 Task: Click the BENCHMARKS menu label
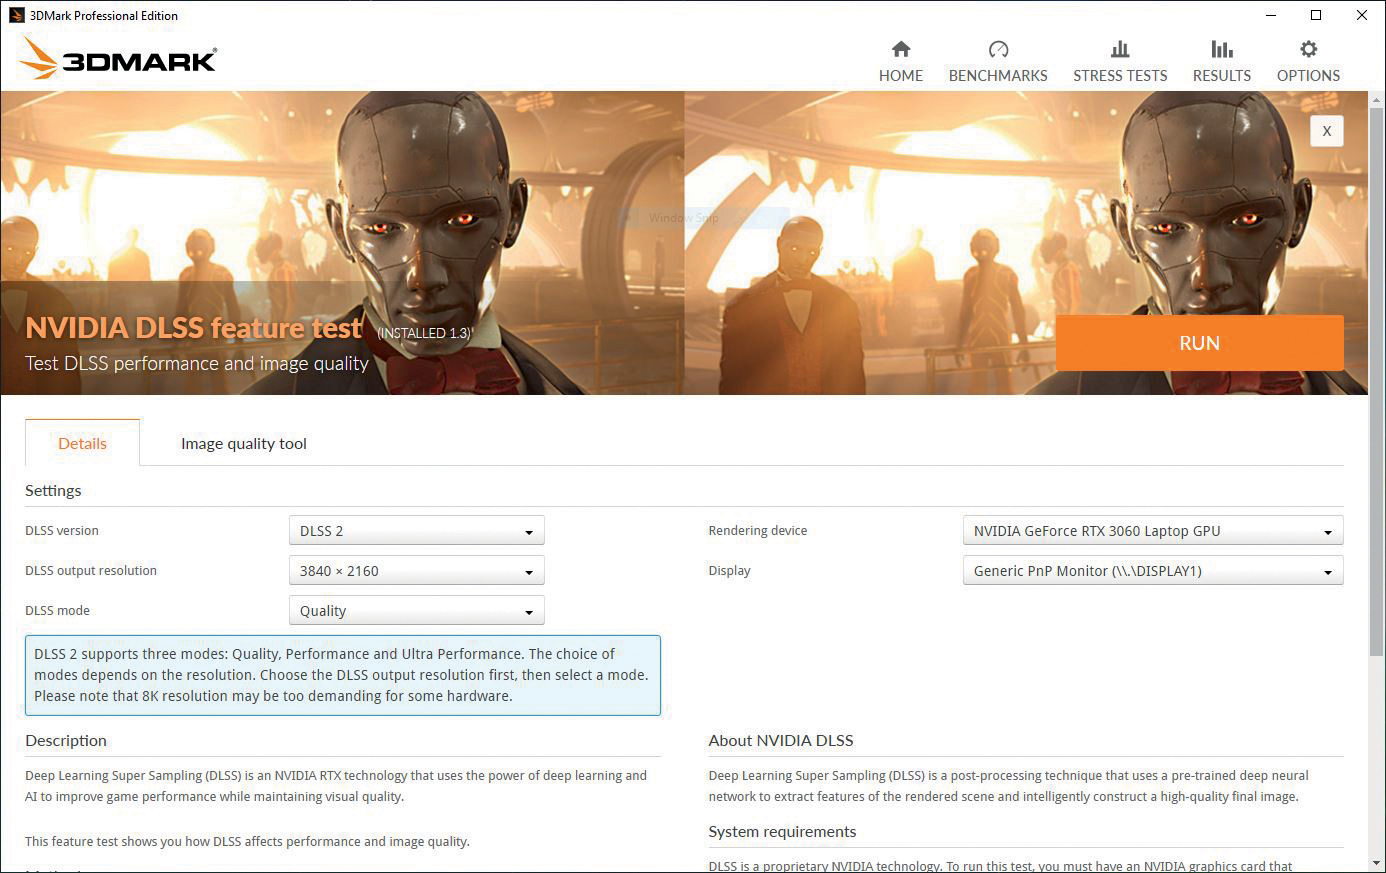tap(998, 75)
